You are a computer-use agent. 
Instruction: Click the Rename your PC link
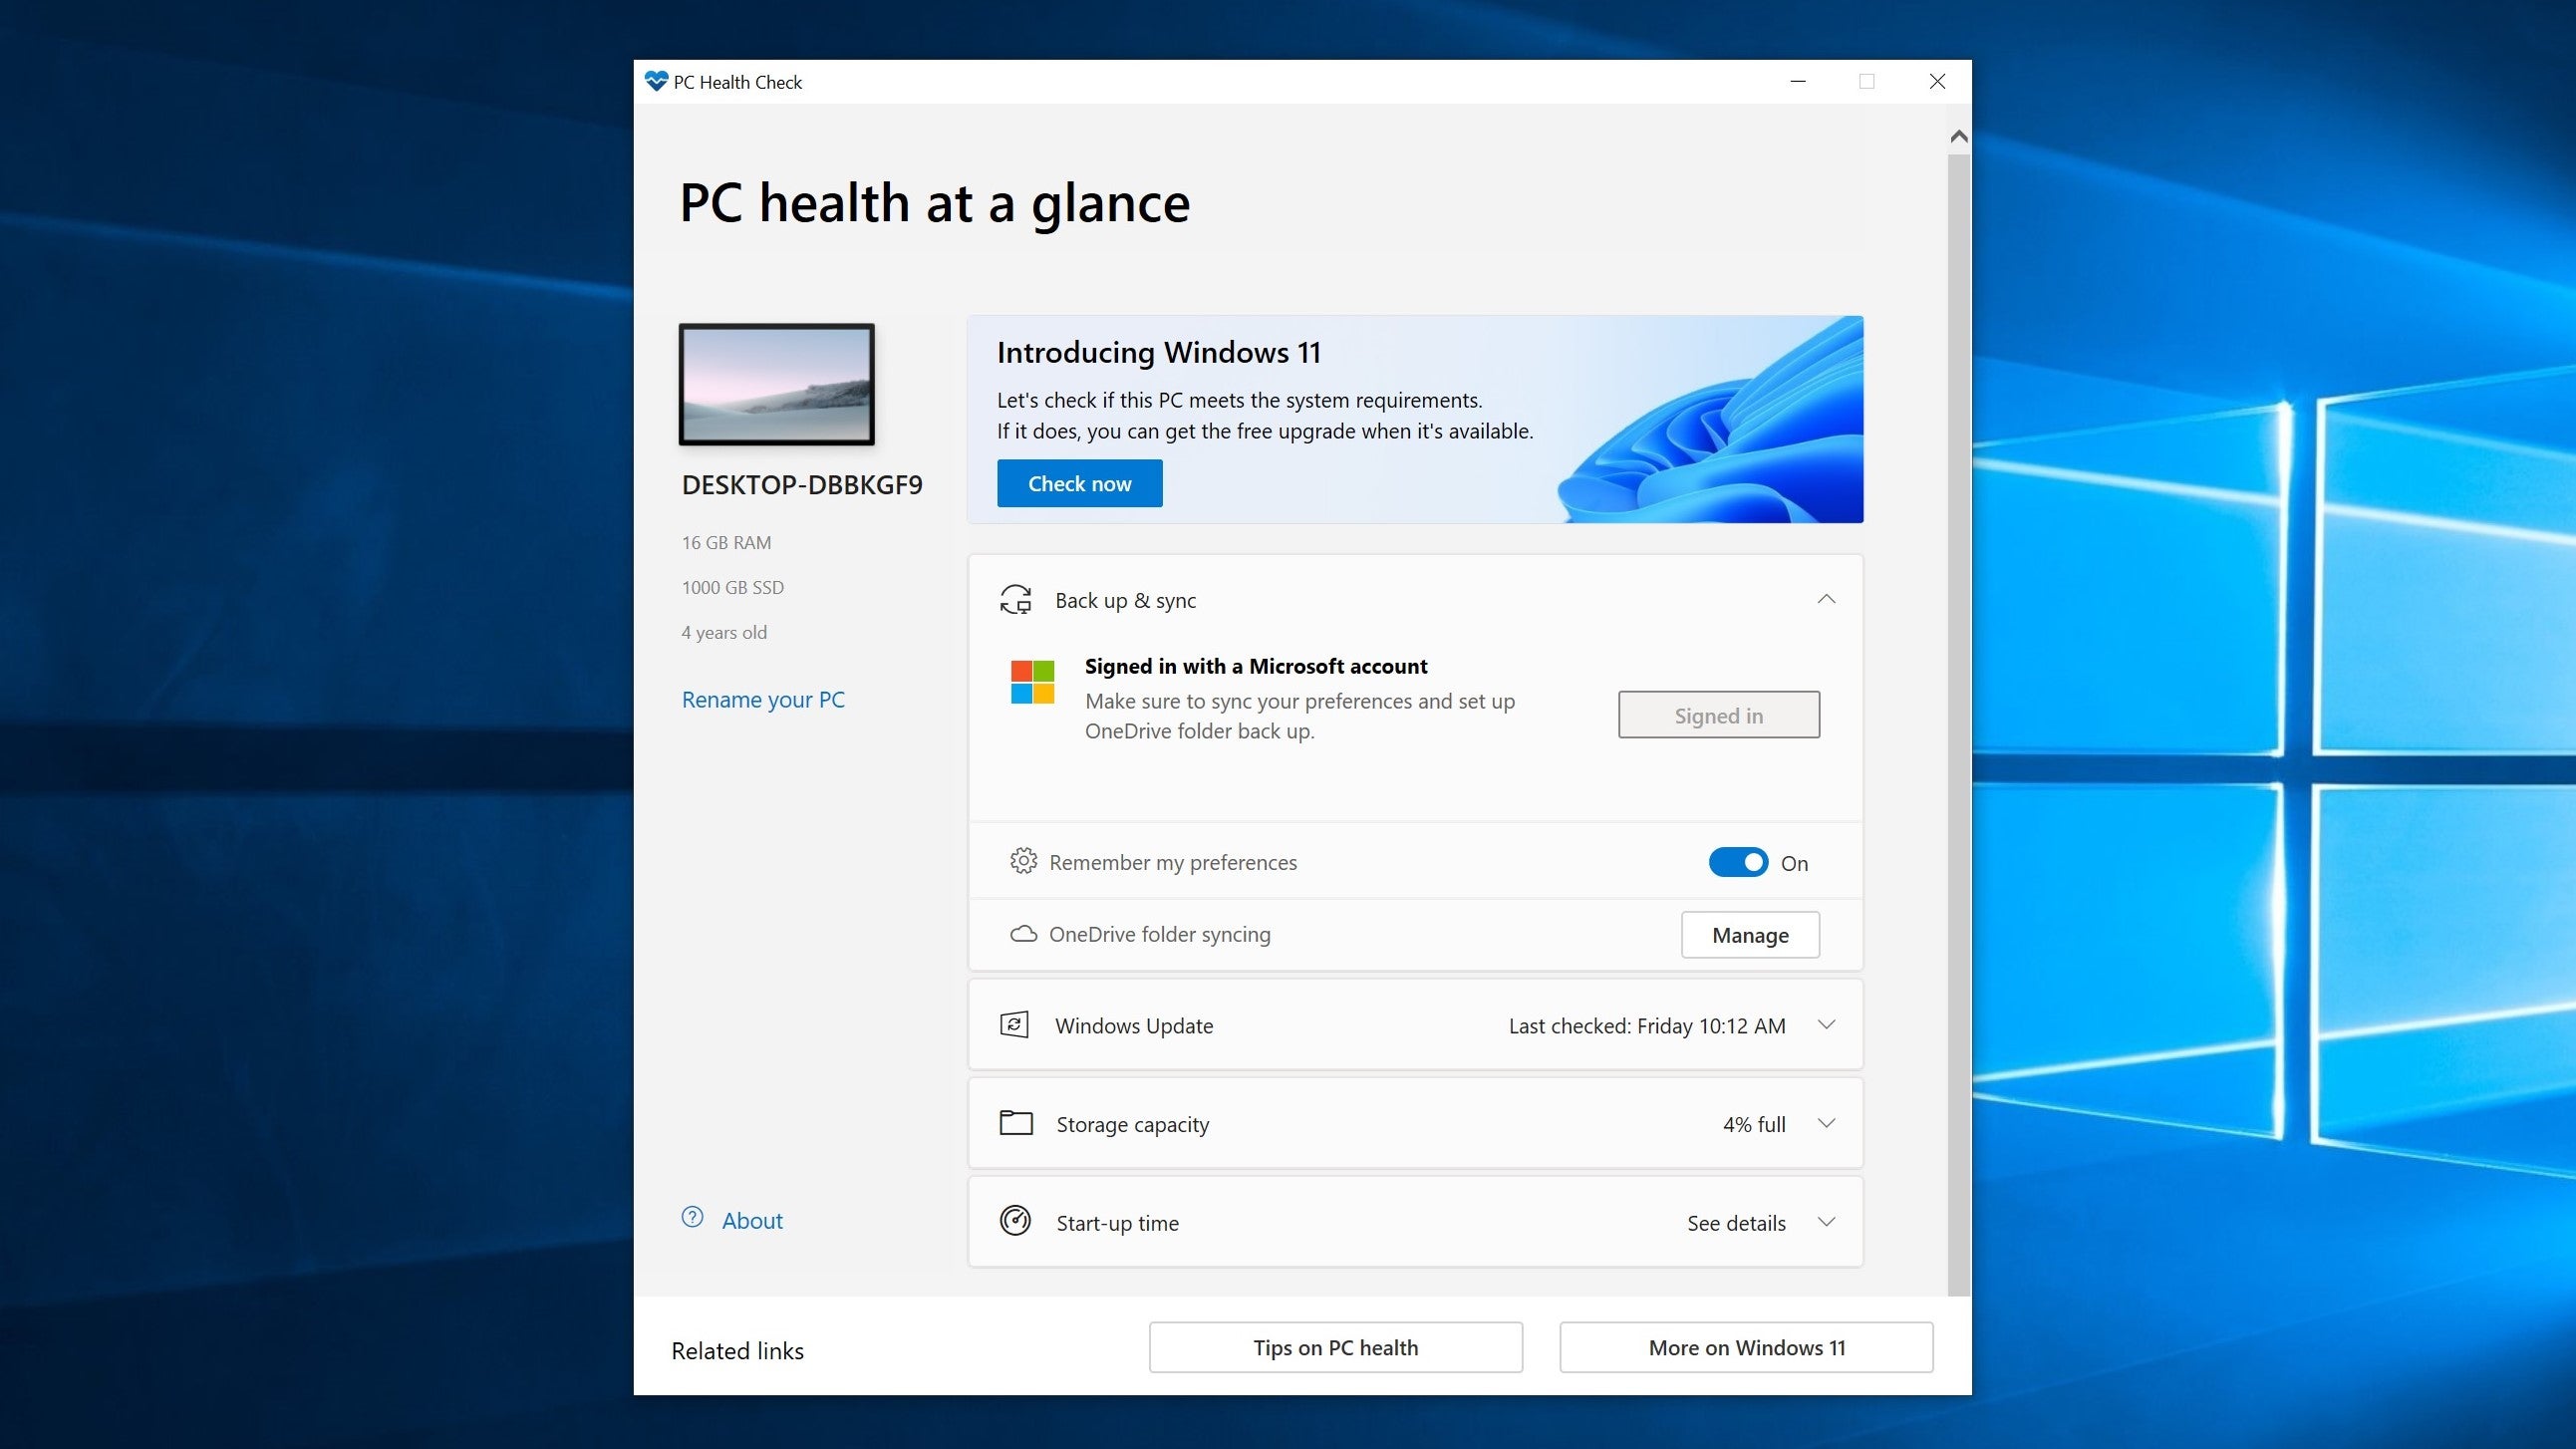pyautogui.click(x=762, y=697)
